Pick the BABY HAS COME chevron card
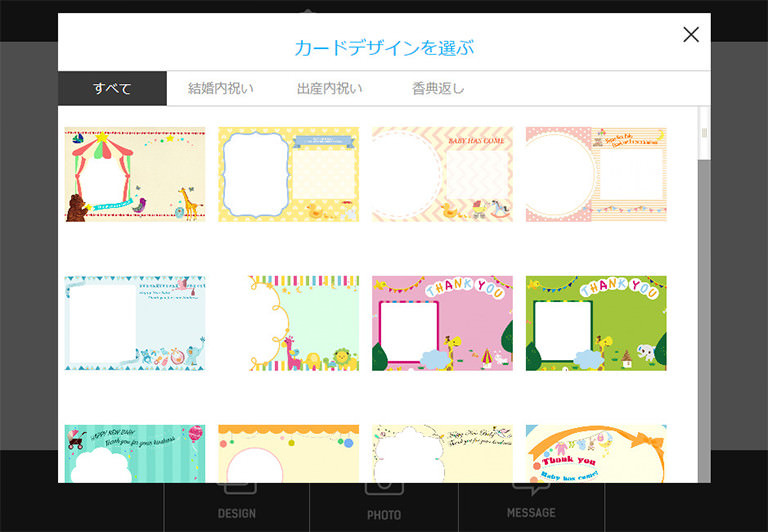 442,174
